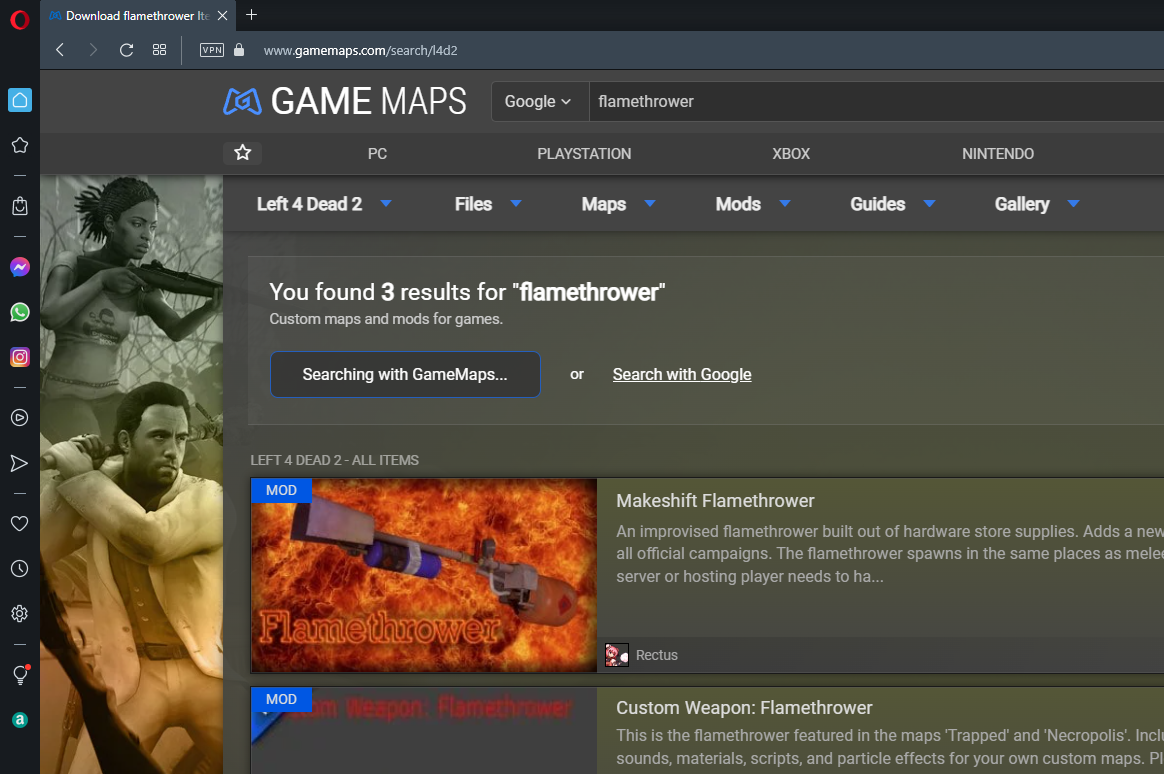Open Easy Setup with the lightbulb icon
Screen dimensions: 1164x774
[19, 675]
